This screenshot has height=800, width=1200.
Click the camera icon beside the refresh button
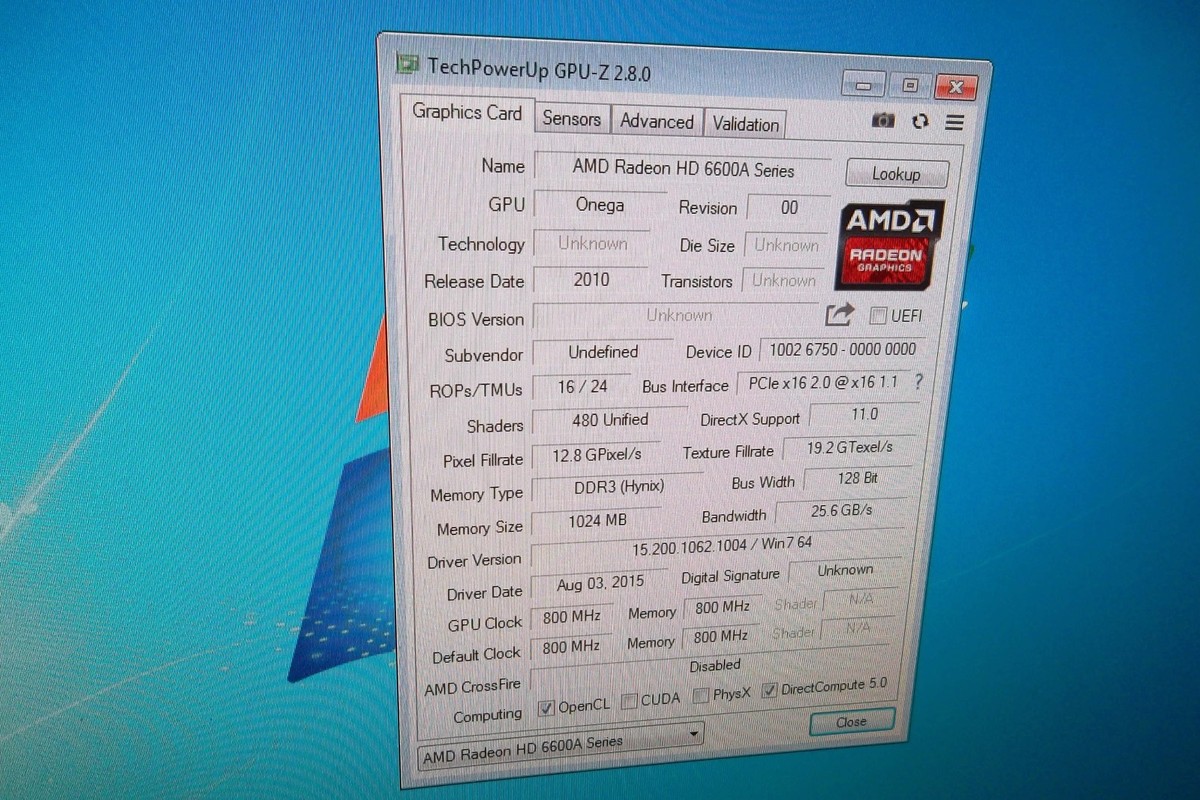pos(883,121)
